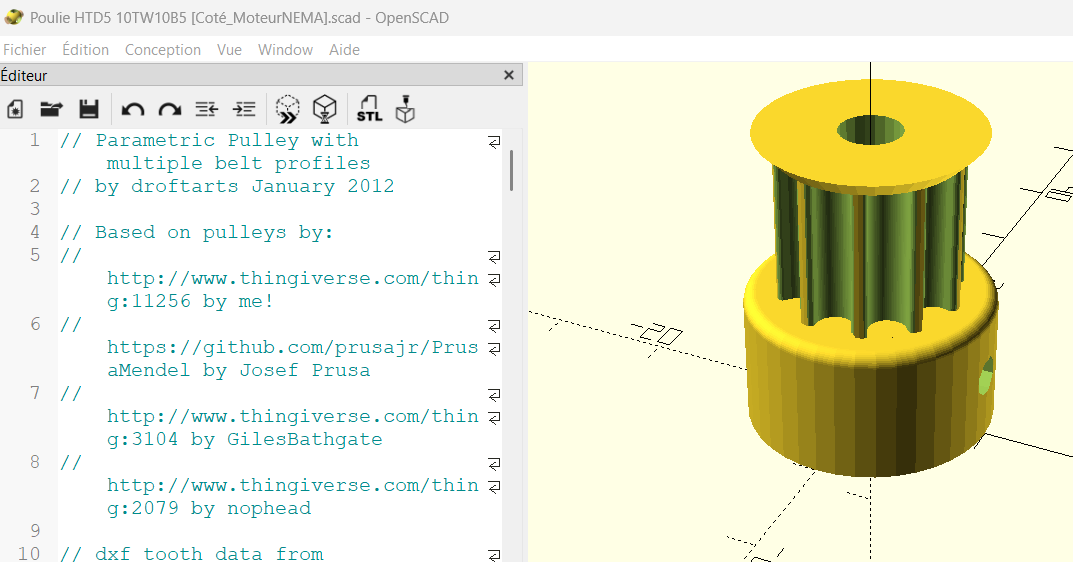The image size is (1073, 562).
Task: Close the Éditeur panel
Action: 508,75
